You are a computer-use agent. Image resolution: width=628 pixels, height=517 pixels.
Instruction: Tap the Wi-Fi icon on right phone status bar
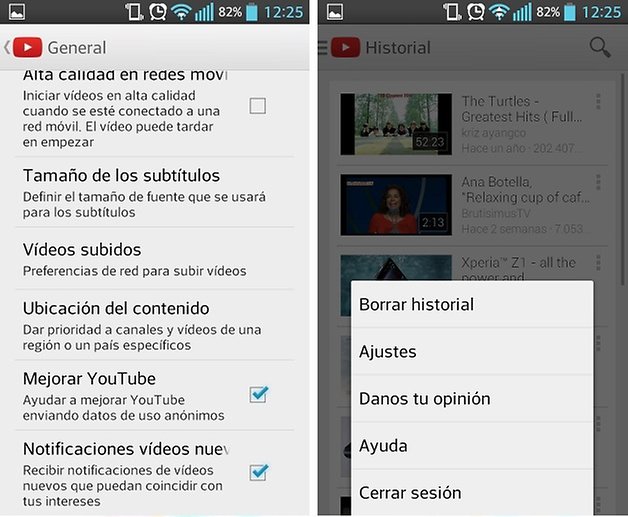(499, 12)
